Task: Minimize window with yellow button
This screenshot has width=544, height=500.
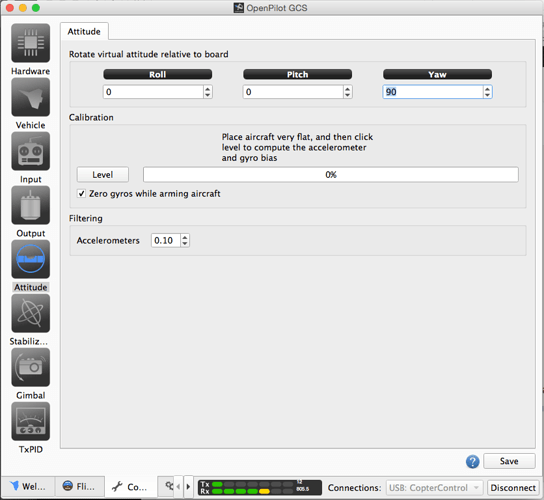Action: coord(23,8)
